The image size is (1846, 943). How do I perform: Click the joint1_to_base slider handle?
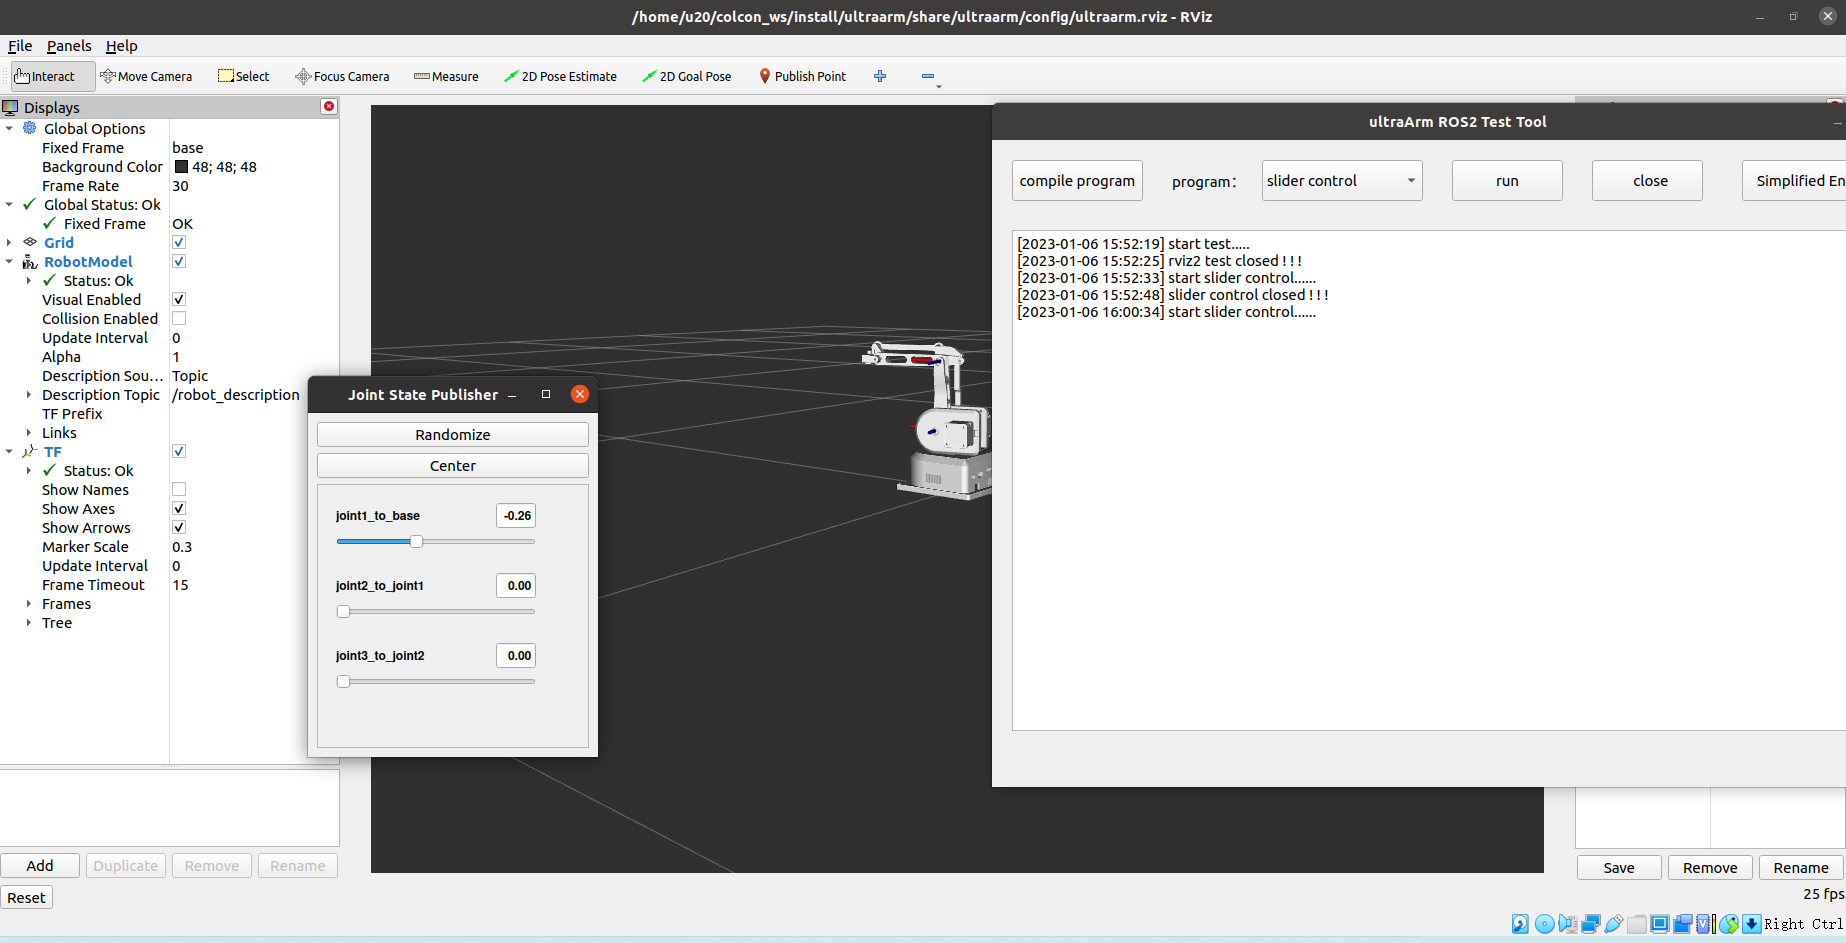416,541
